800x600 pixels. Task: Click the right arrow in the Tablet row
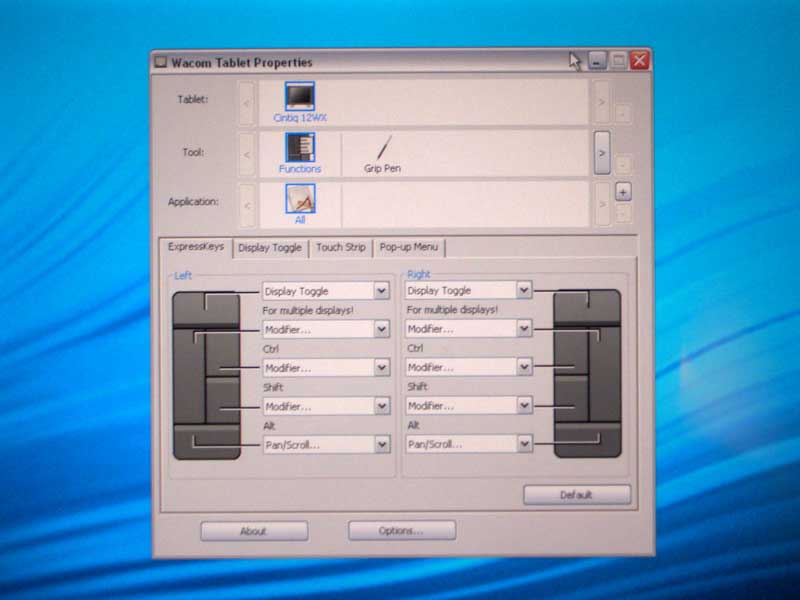602,102
